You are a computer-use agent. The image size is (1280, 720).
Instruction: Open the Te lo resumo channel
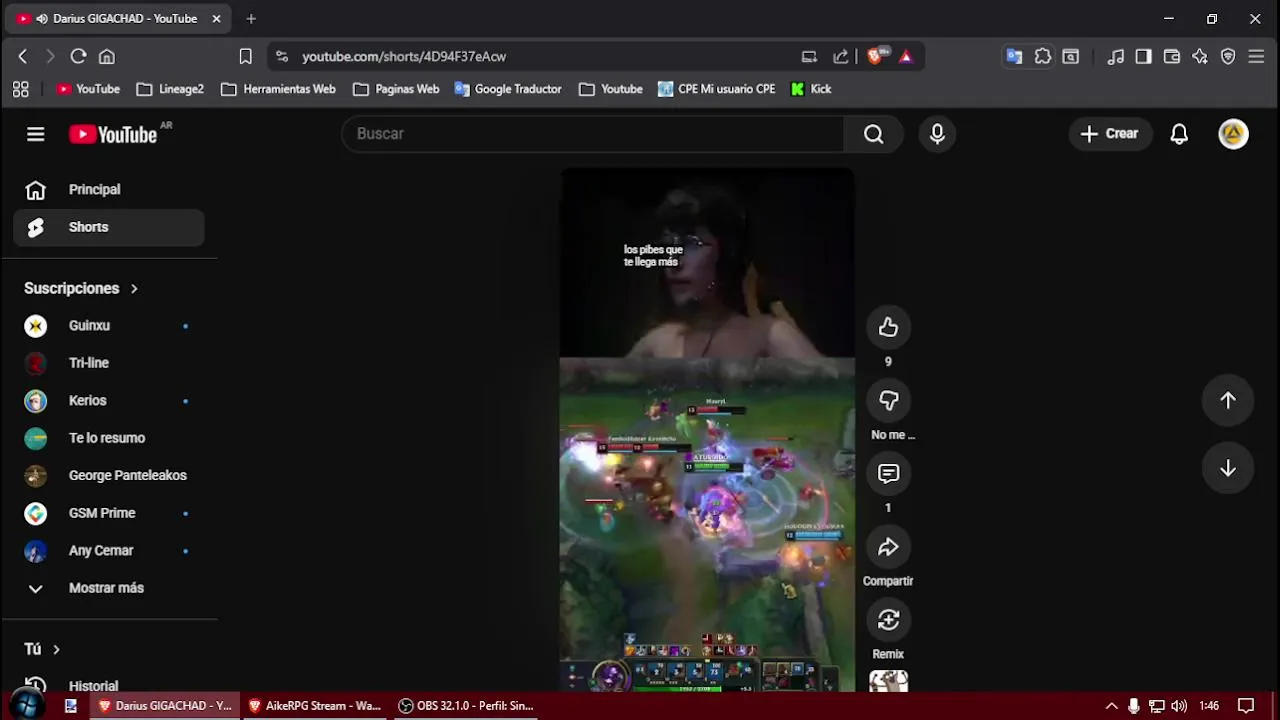109,438
